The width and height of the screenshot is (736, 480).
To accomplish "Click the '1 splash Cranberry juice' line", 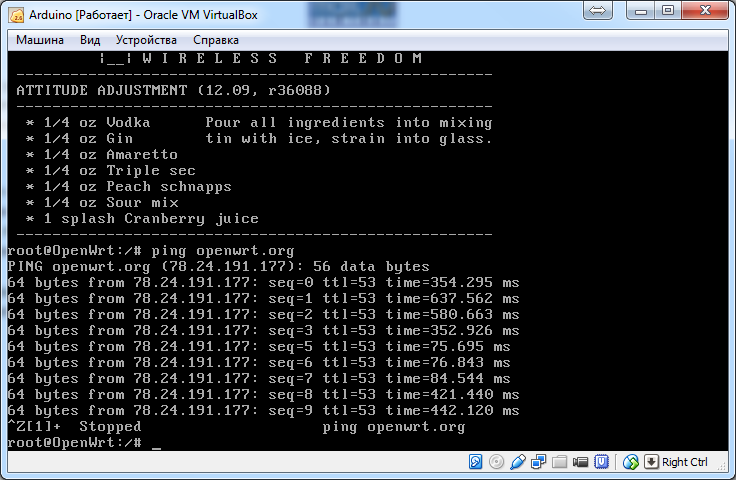I will [142, 219].
